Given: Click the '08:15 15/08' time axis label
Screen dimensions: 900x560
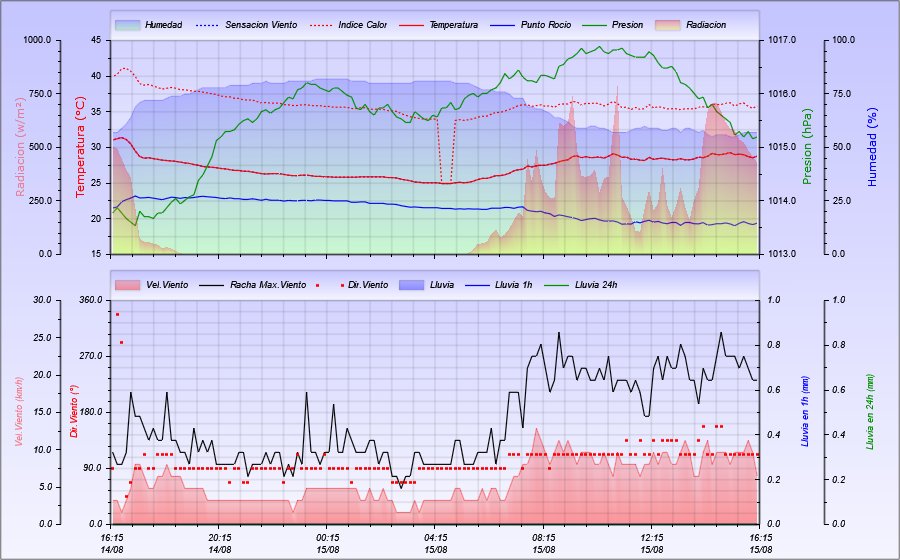Looking at the screenshot, I should [544, 544].
